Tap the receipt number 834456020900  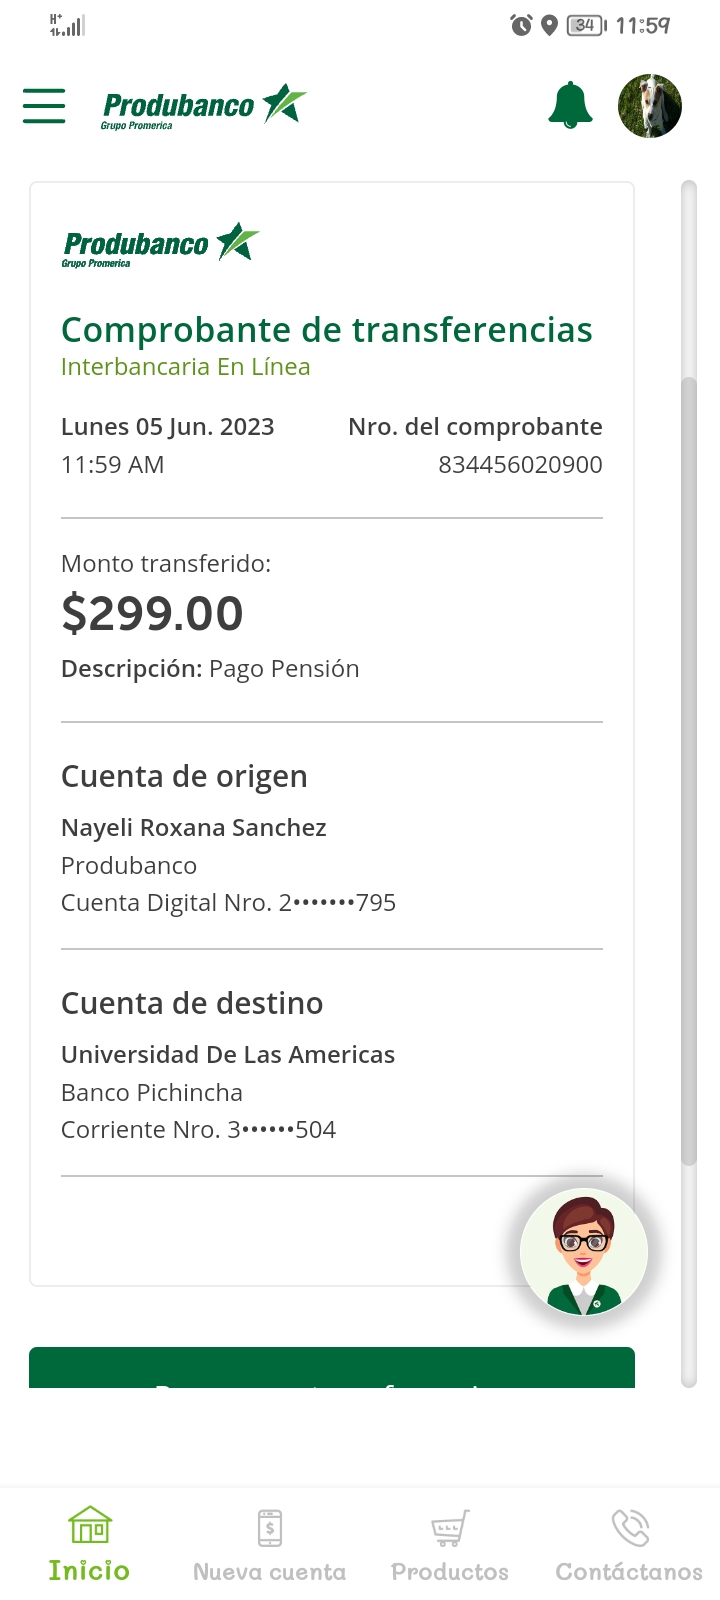point(520,465)
